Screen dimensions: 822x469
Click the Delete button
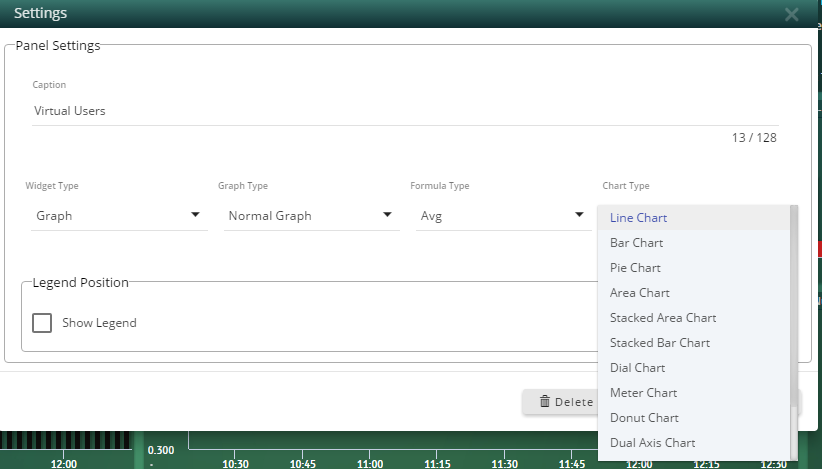560,402
